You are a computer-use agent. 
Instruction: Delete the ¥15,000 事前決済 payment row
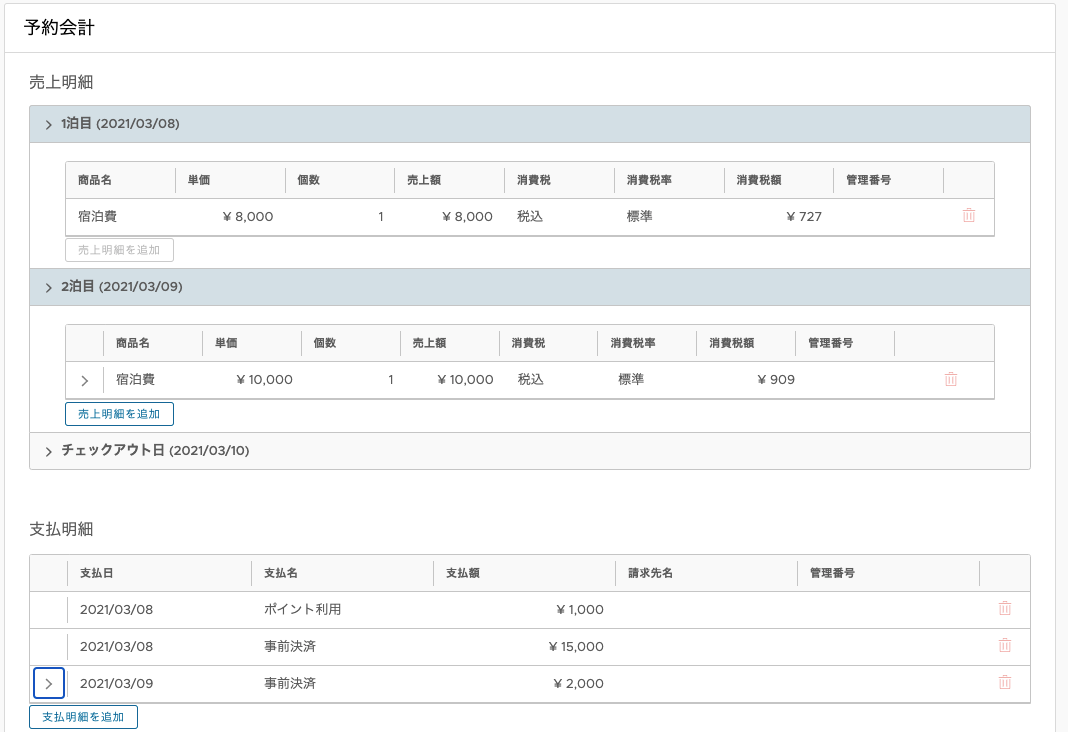1005,646
